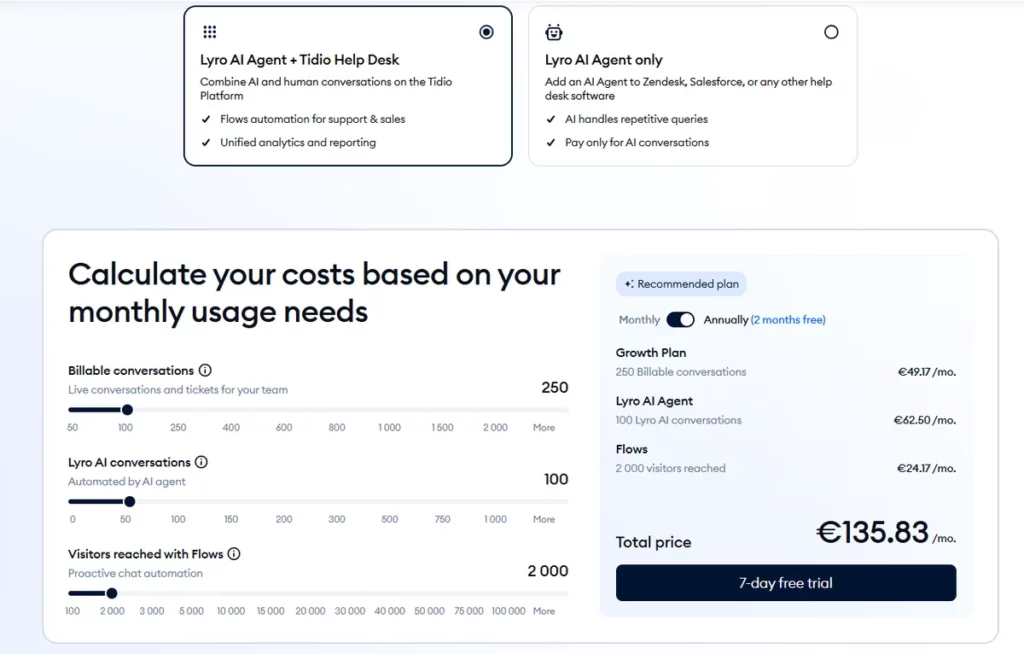Viewport: 1024px width, 654px height.
Task: Click the Visitors reached with Flows slider handle
Action: pyautogui.click(x=112, y=593)
